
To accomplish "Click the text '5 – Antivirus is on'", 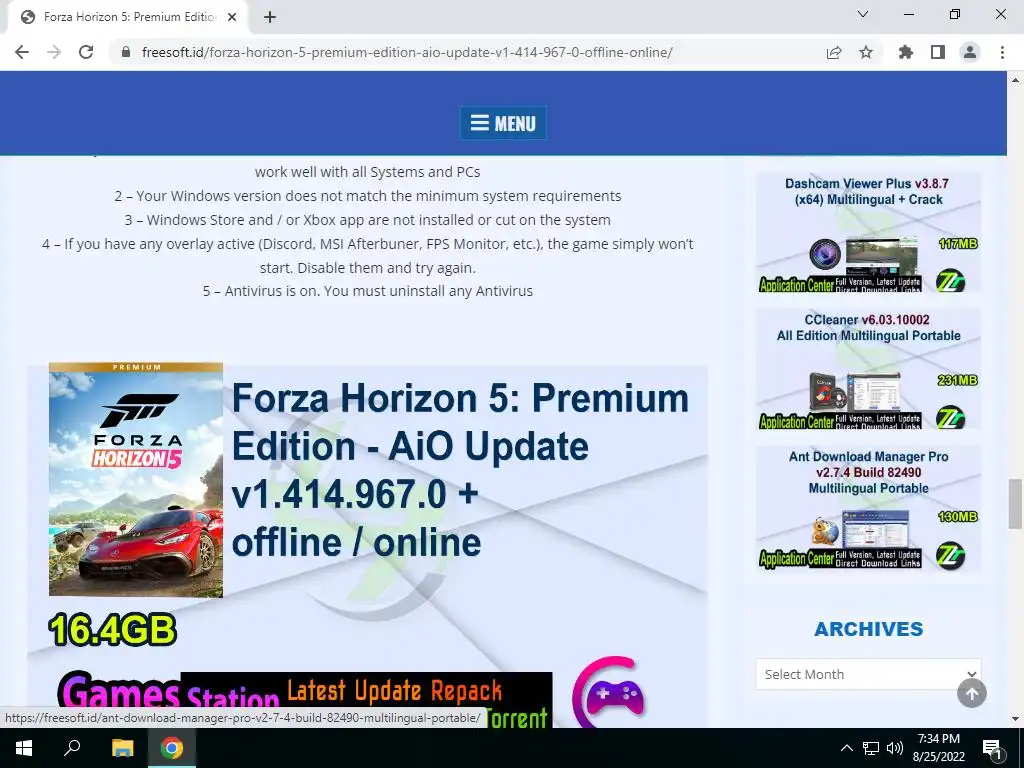I will (x=261, y=291).
